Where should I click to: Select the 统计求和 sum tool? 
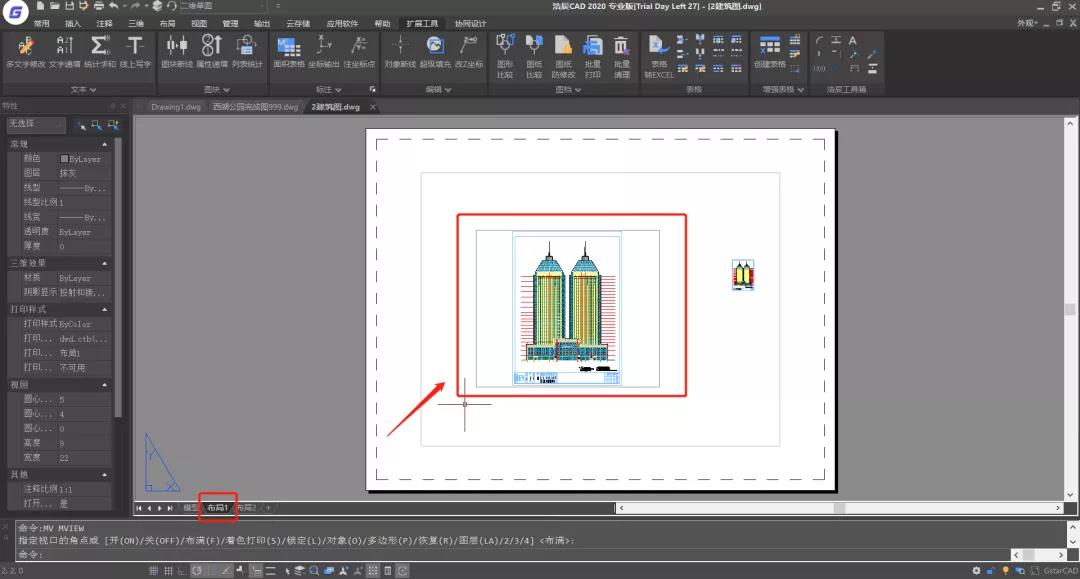point(99,46)
